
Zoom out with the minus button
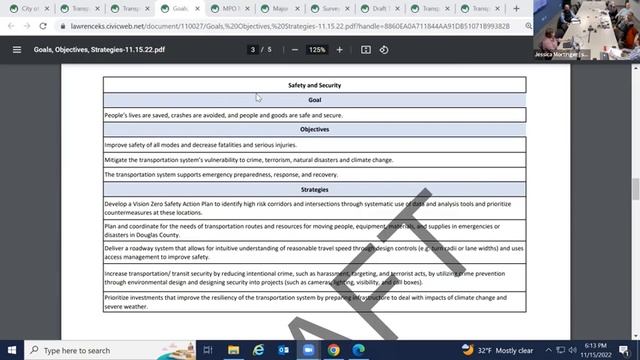(295, 50)
